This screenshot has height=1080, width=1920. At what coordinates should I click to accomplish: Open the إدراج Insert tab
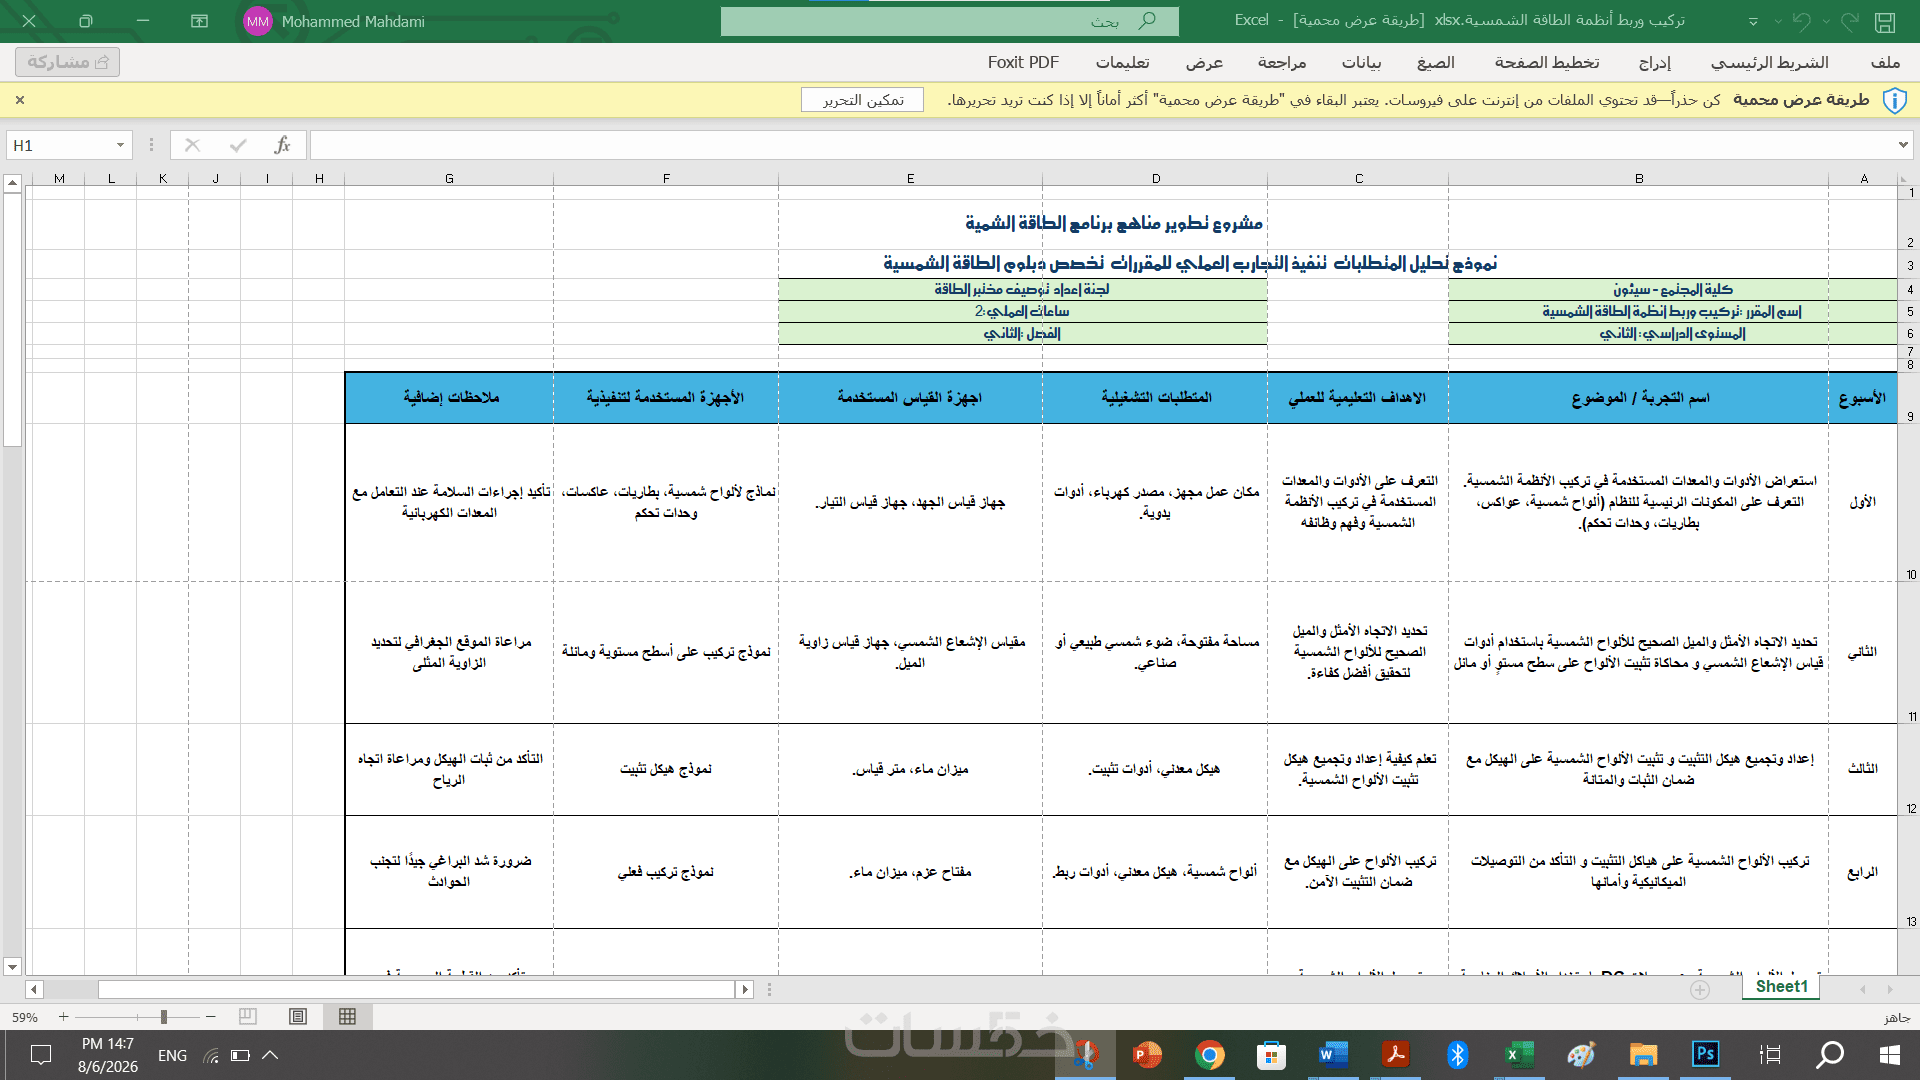[1655, 62]
